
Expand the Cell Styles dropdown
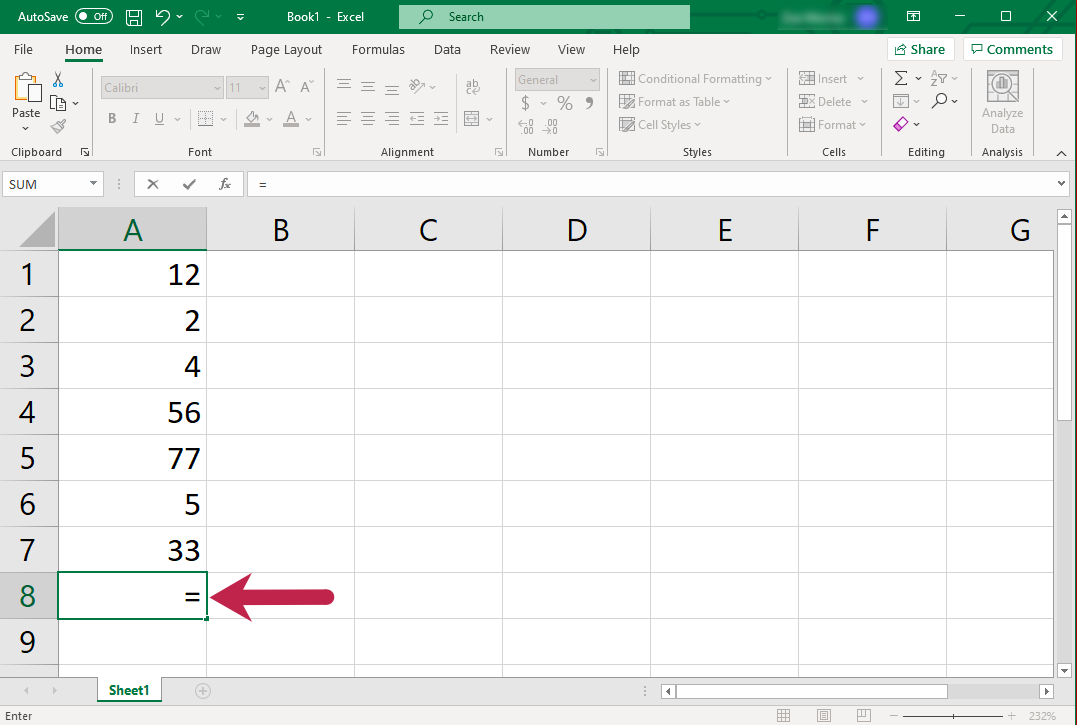[697, 125]
